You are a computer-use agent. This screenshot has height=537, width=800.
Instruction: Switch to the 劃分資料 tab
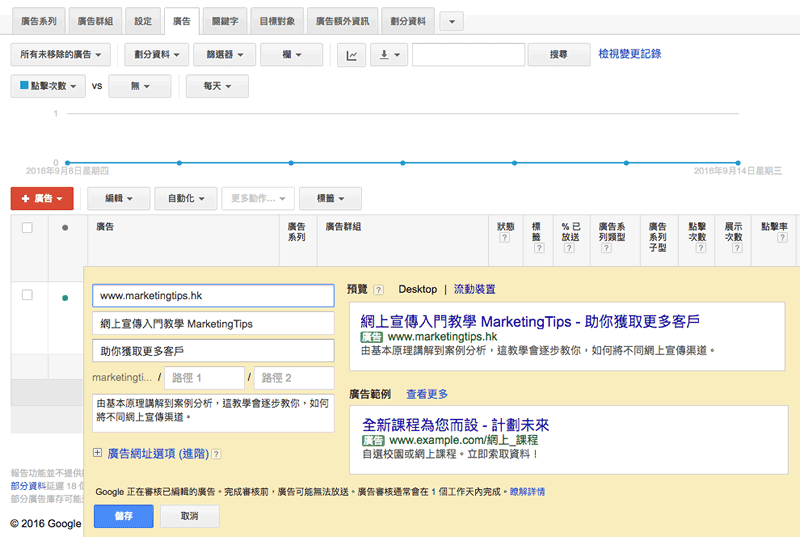408,21
